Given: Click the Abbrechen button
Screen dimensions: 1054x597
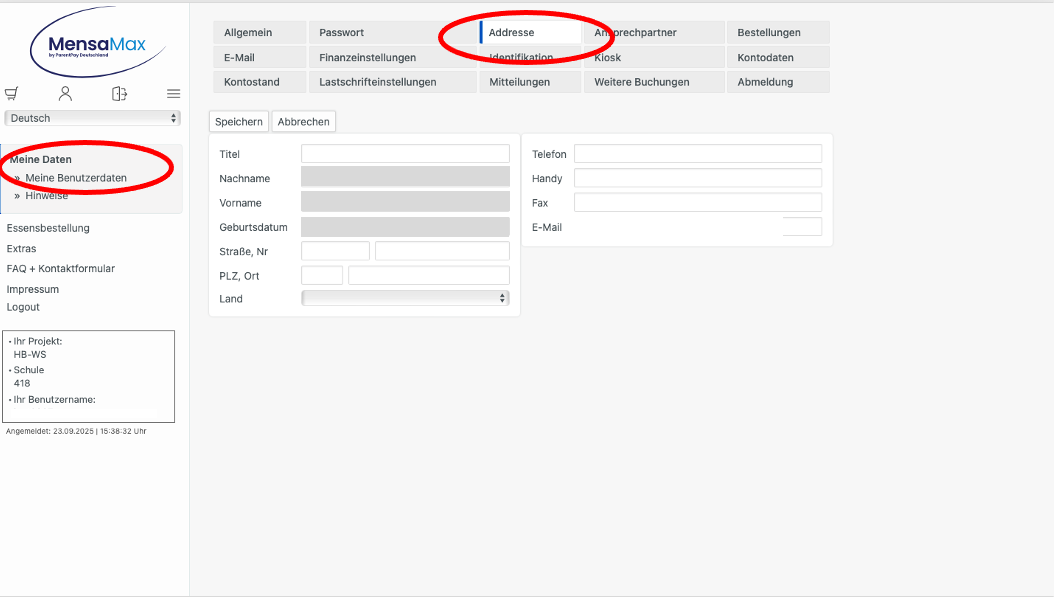Looking at the screenshot, I should [x=304, y=122].
